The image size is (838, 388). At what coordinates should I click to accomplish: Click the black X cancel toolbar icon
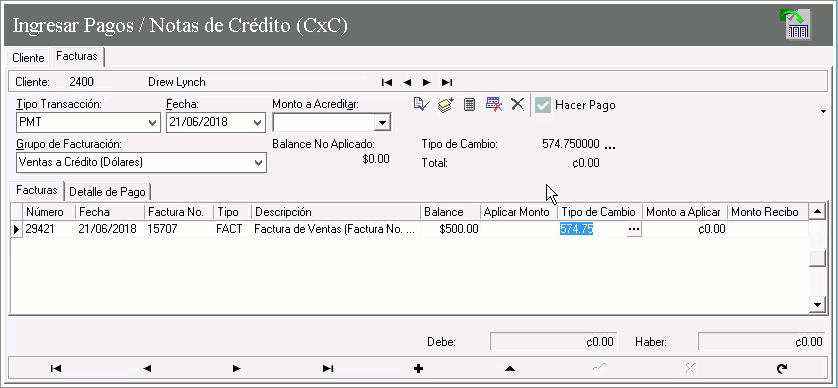517,104
